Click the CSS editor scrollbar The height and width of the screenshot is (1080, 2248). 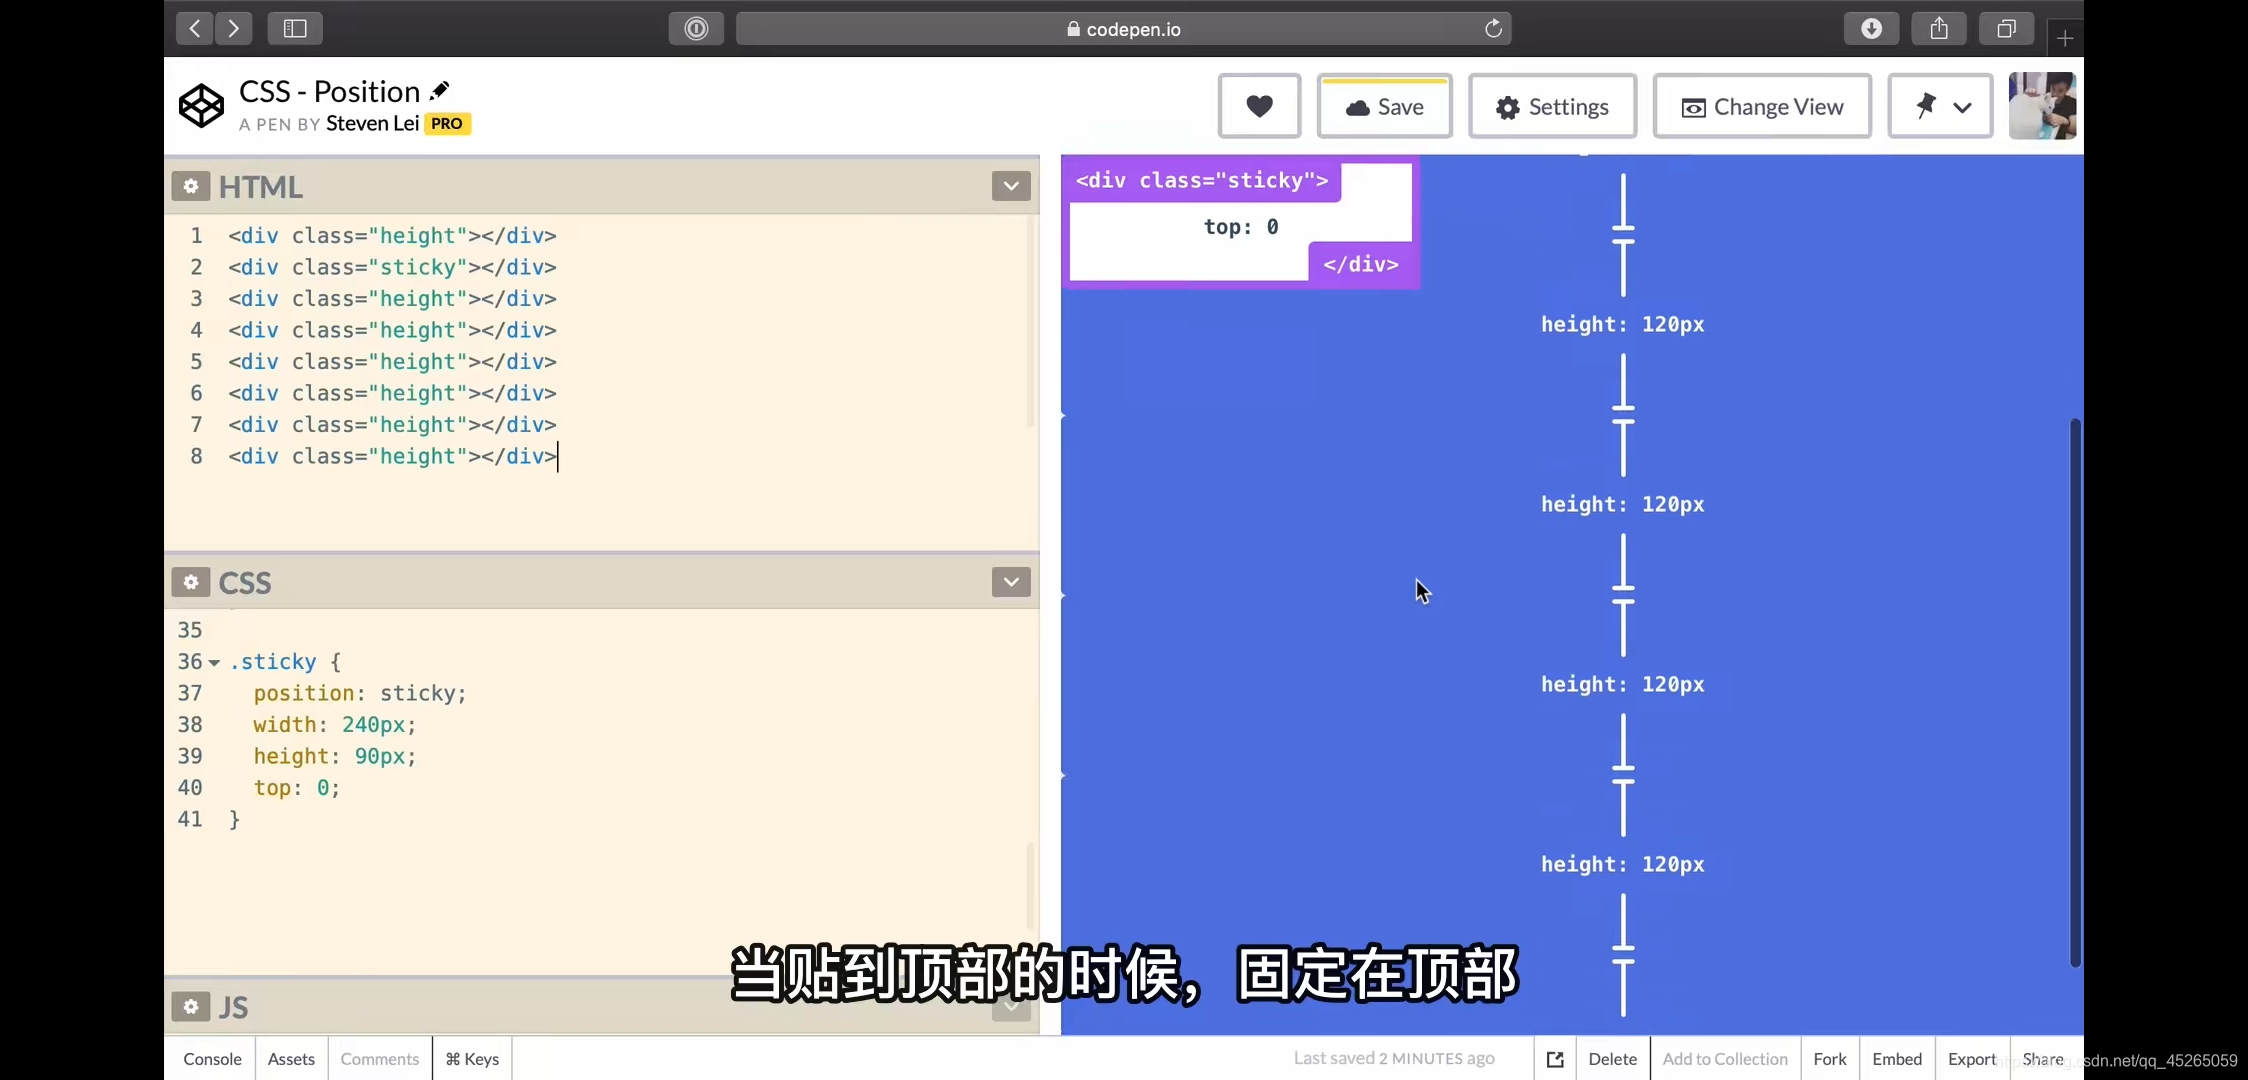pyautogui.click(x=1030, y=887)
